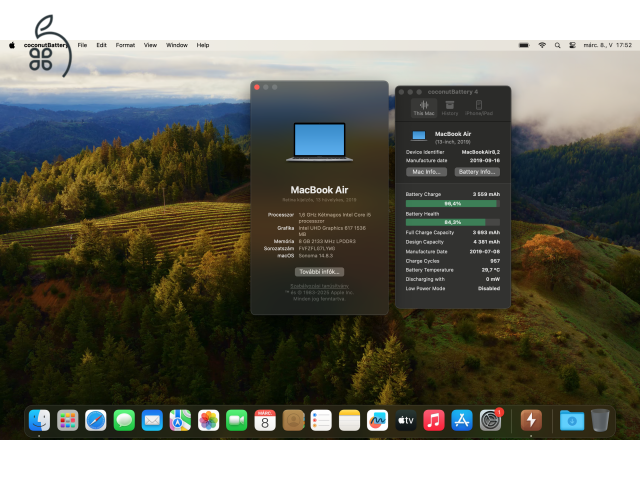The image size is (640, 480).
Task: Open the Format menu
Action: click(x=125, y=45)
